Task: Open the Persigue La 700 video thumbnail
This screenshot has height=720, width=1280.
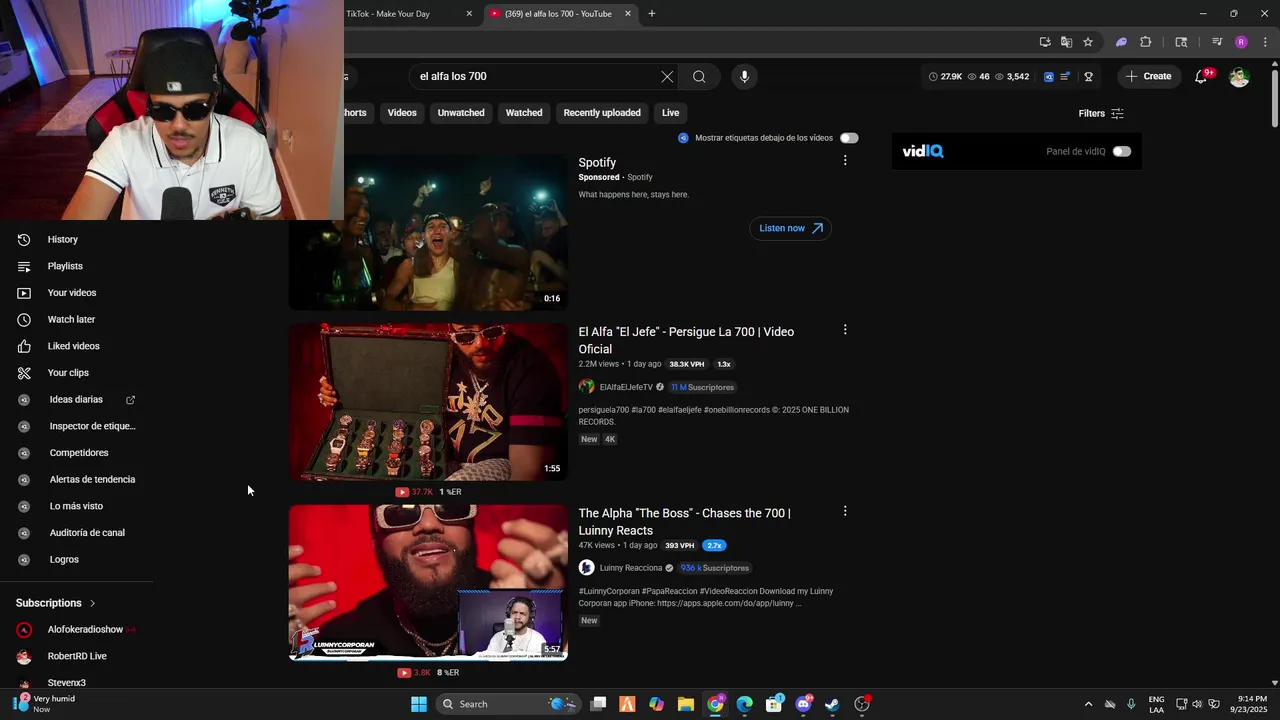Action: tap(428, 402)
